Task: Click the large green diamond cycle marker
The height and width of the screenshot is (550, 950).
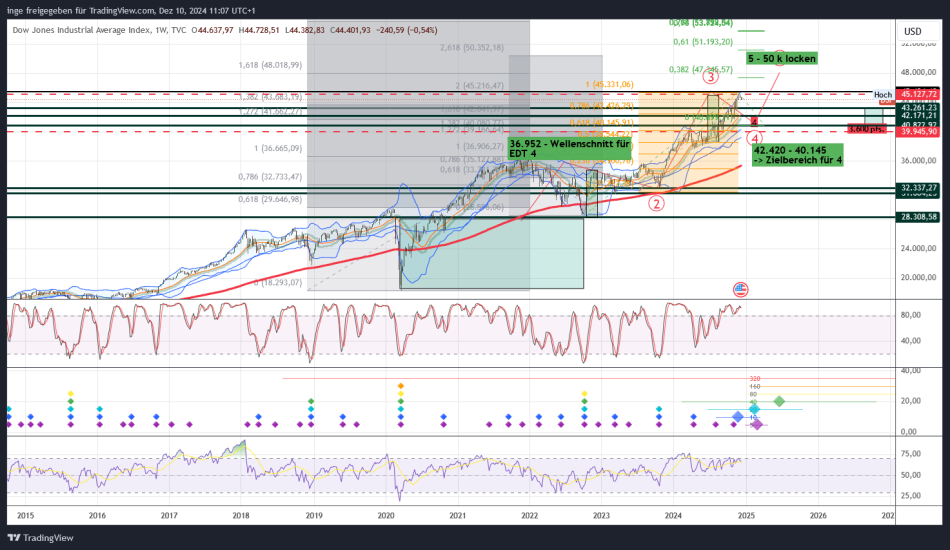Action: [x=780, y=401]
